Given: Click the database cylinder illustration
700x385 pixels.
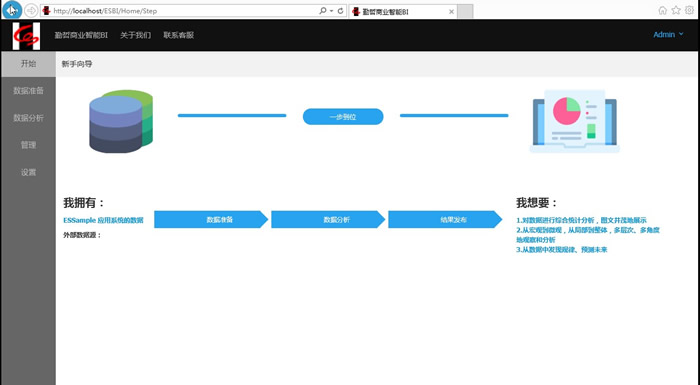Looking at the screenshot, I should [x=121, y=121].
